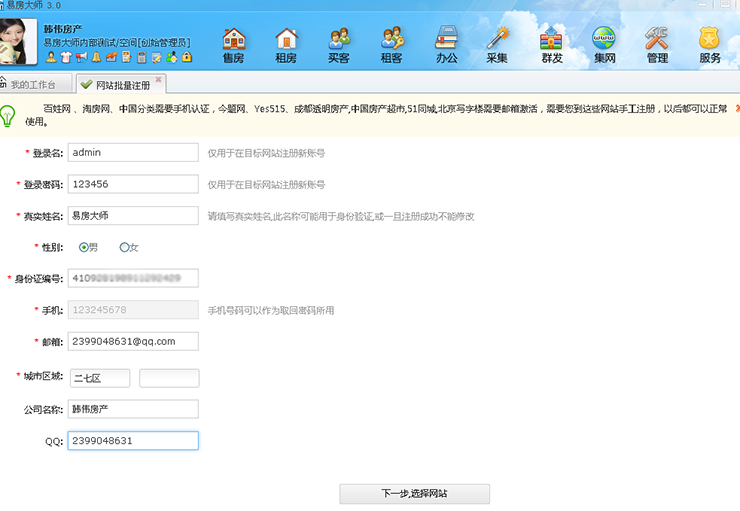Open the 集网 (network) module
740x511 pixels.
point(604,45)
